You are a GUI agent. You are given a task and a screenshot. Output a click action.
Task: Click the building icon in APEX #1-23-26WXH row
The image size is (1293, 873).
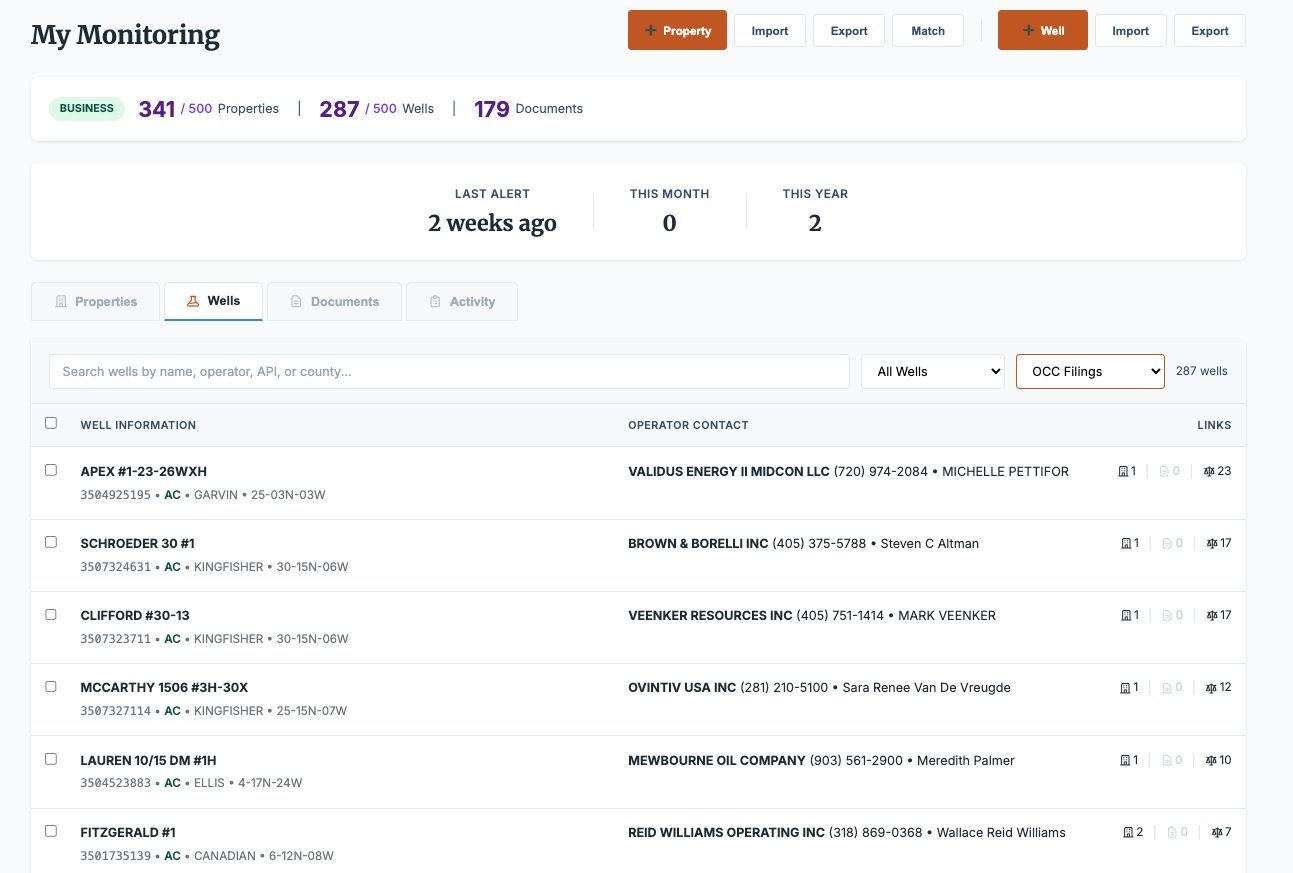coord(1123,471)
